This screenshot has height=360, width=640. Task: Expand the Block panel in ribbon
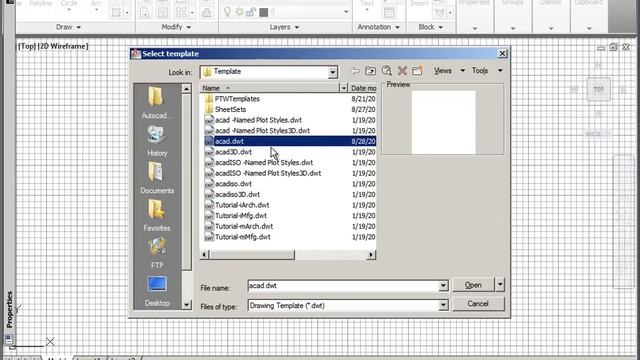tap(431, 27)
